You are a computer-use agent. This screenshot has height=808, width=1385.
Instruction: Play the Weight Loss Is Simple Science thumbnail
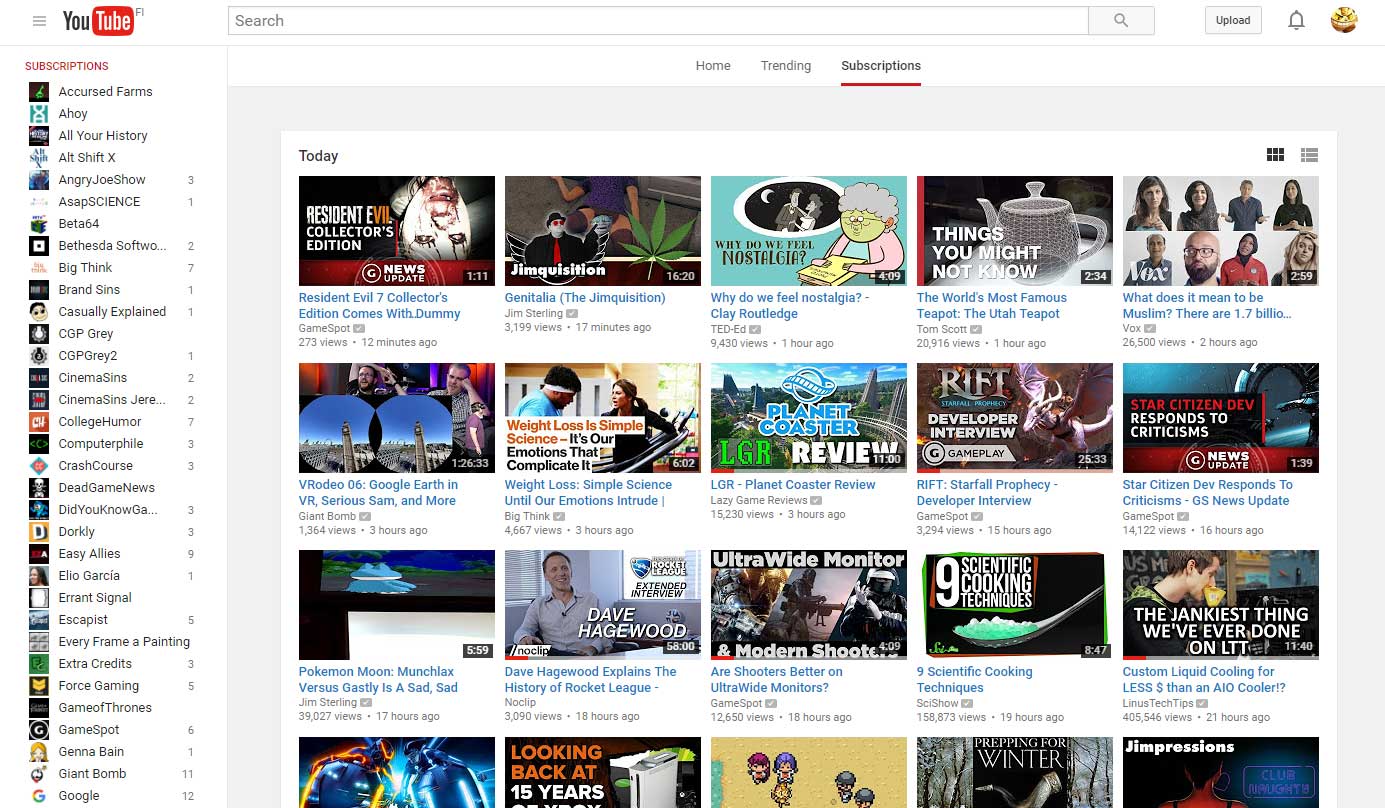(603, 418)
